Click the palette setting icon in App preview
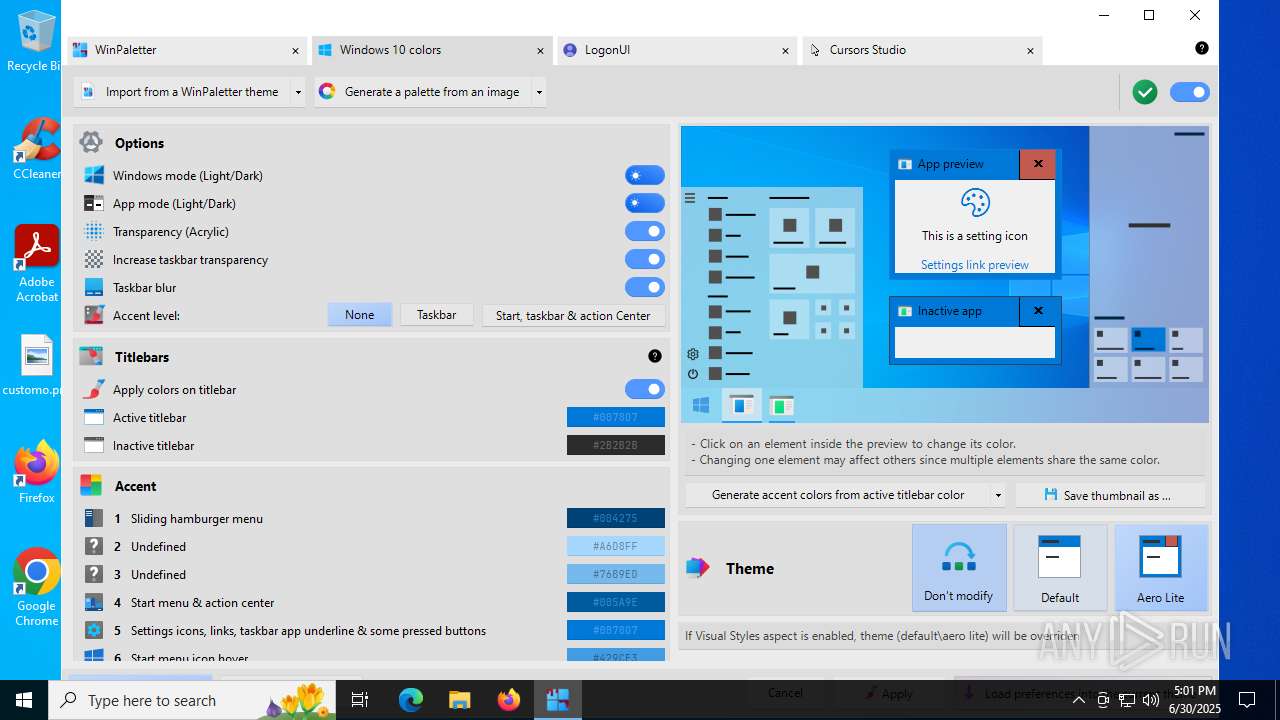This screenshot has width=1280, height=720. pyautogui.click(x=975, y=203)
